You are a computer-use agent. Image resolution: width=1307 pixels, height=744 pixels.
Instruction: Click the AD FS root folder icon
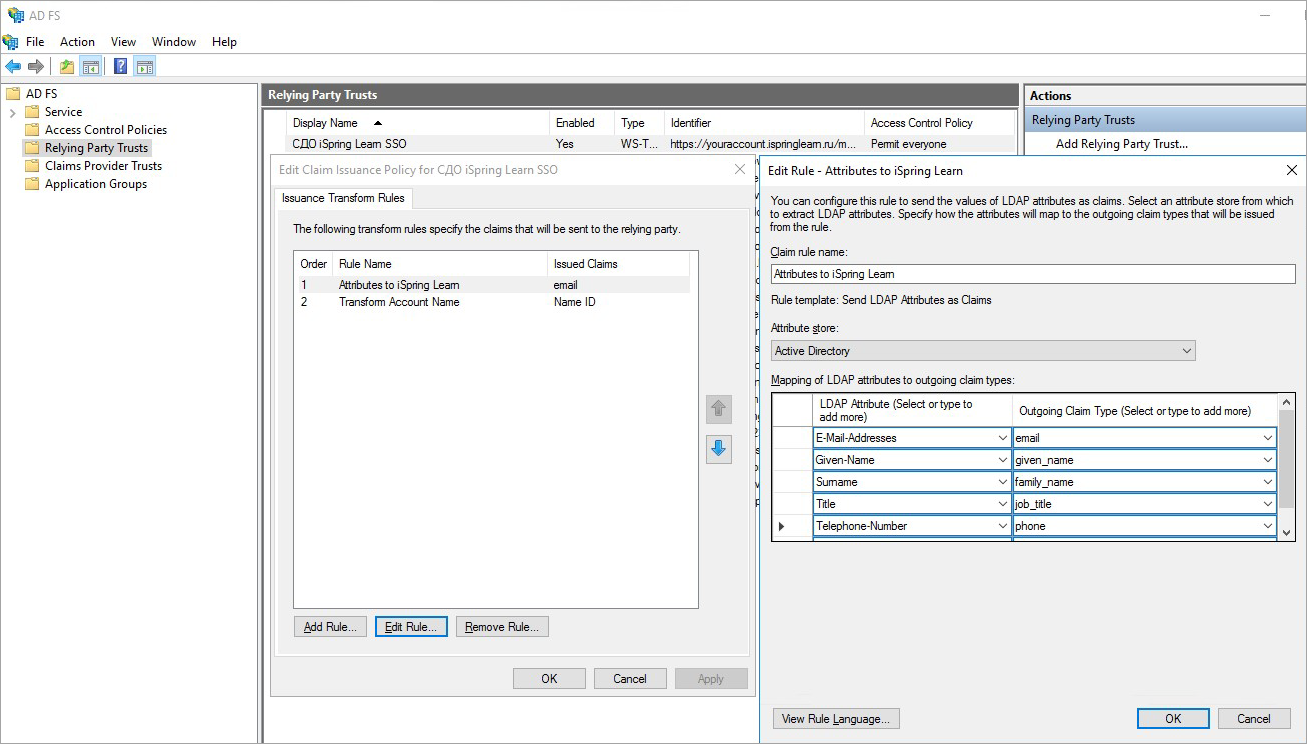(13, 94)
